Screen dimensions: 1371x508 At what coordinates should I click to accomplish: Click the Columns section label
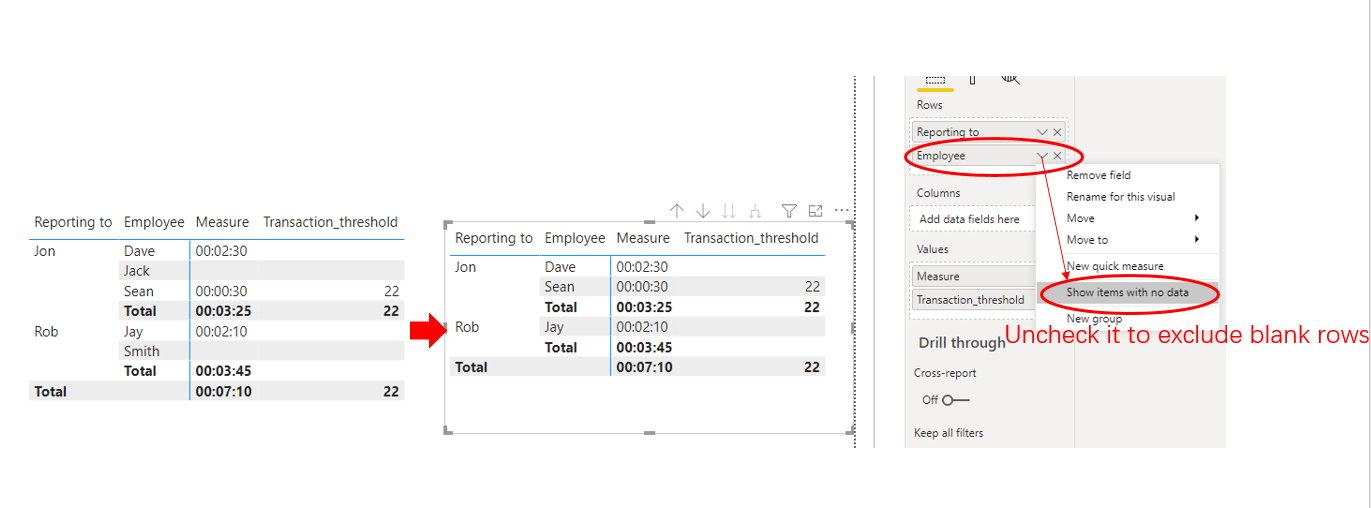938,193
